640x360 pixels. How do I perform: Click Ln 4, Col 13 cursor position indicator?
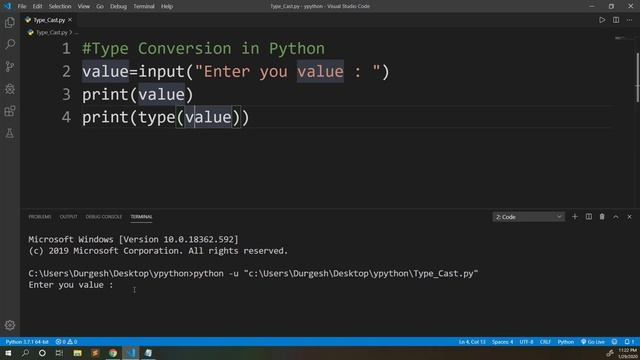(x=472, y=342)
